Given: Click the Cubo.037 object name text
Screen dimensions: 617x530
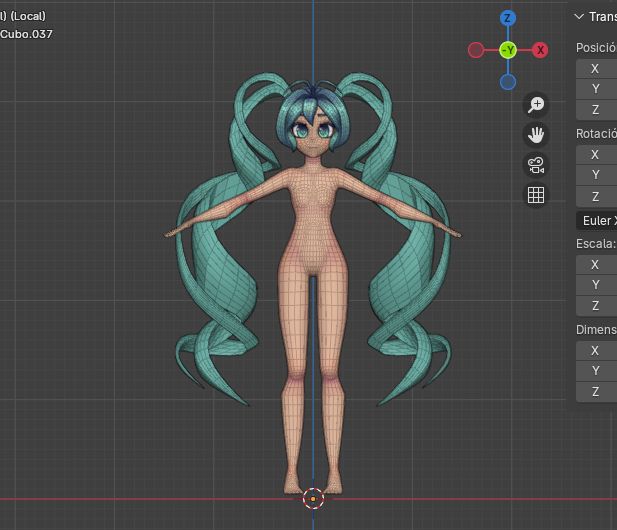Looking at the screenshot, I should click(26, 34).
